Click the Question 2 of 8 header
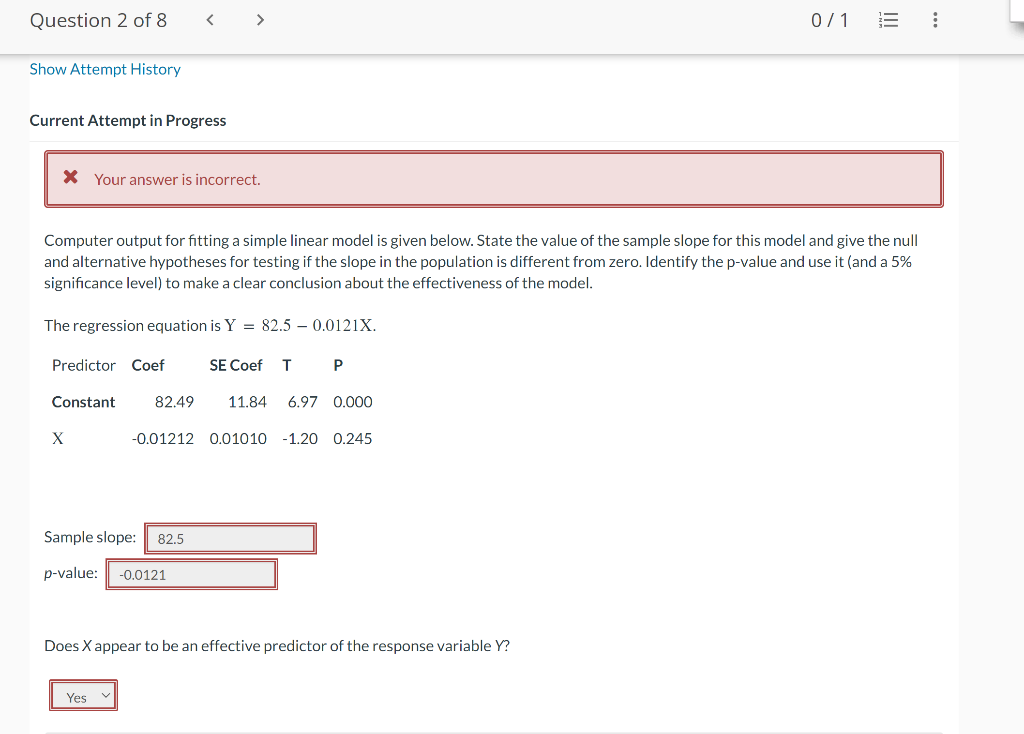 97,19
